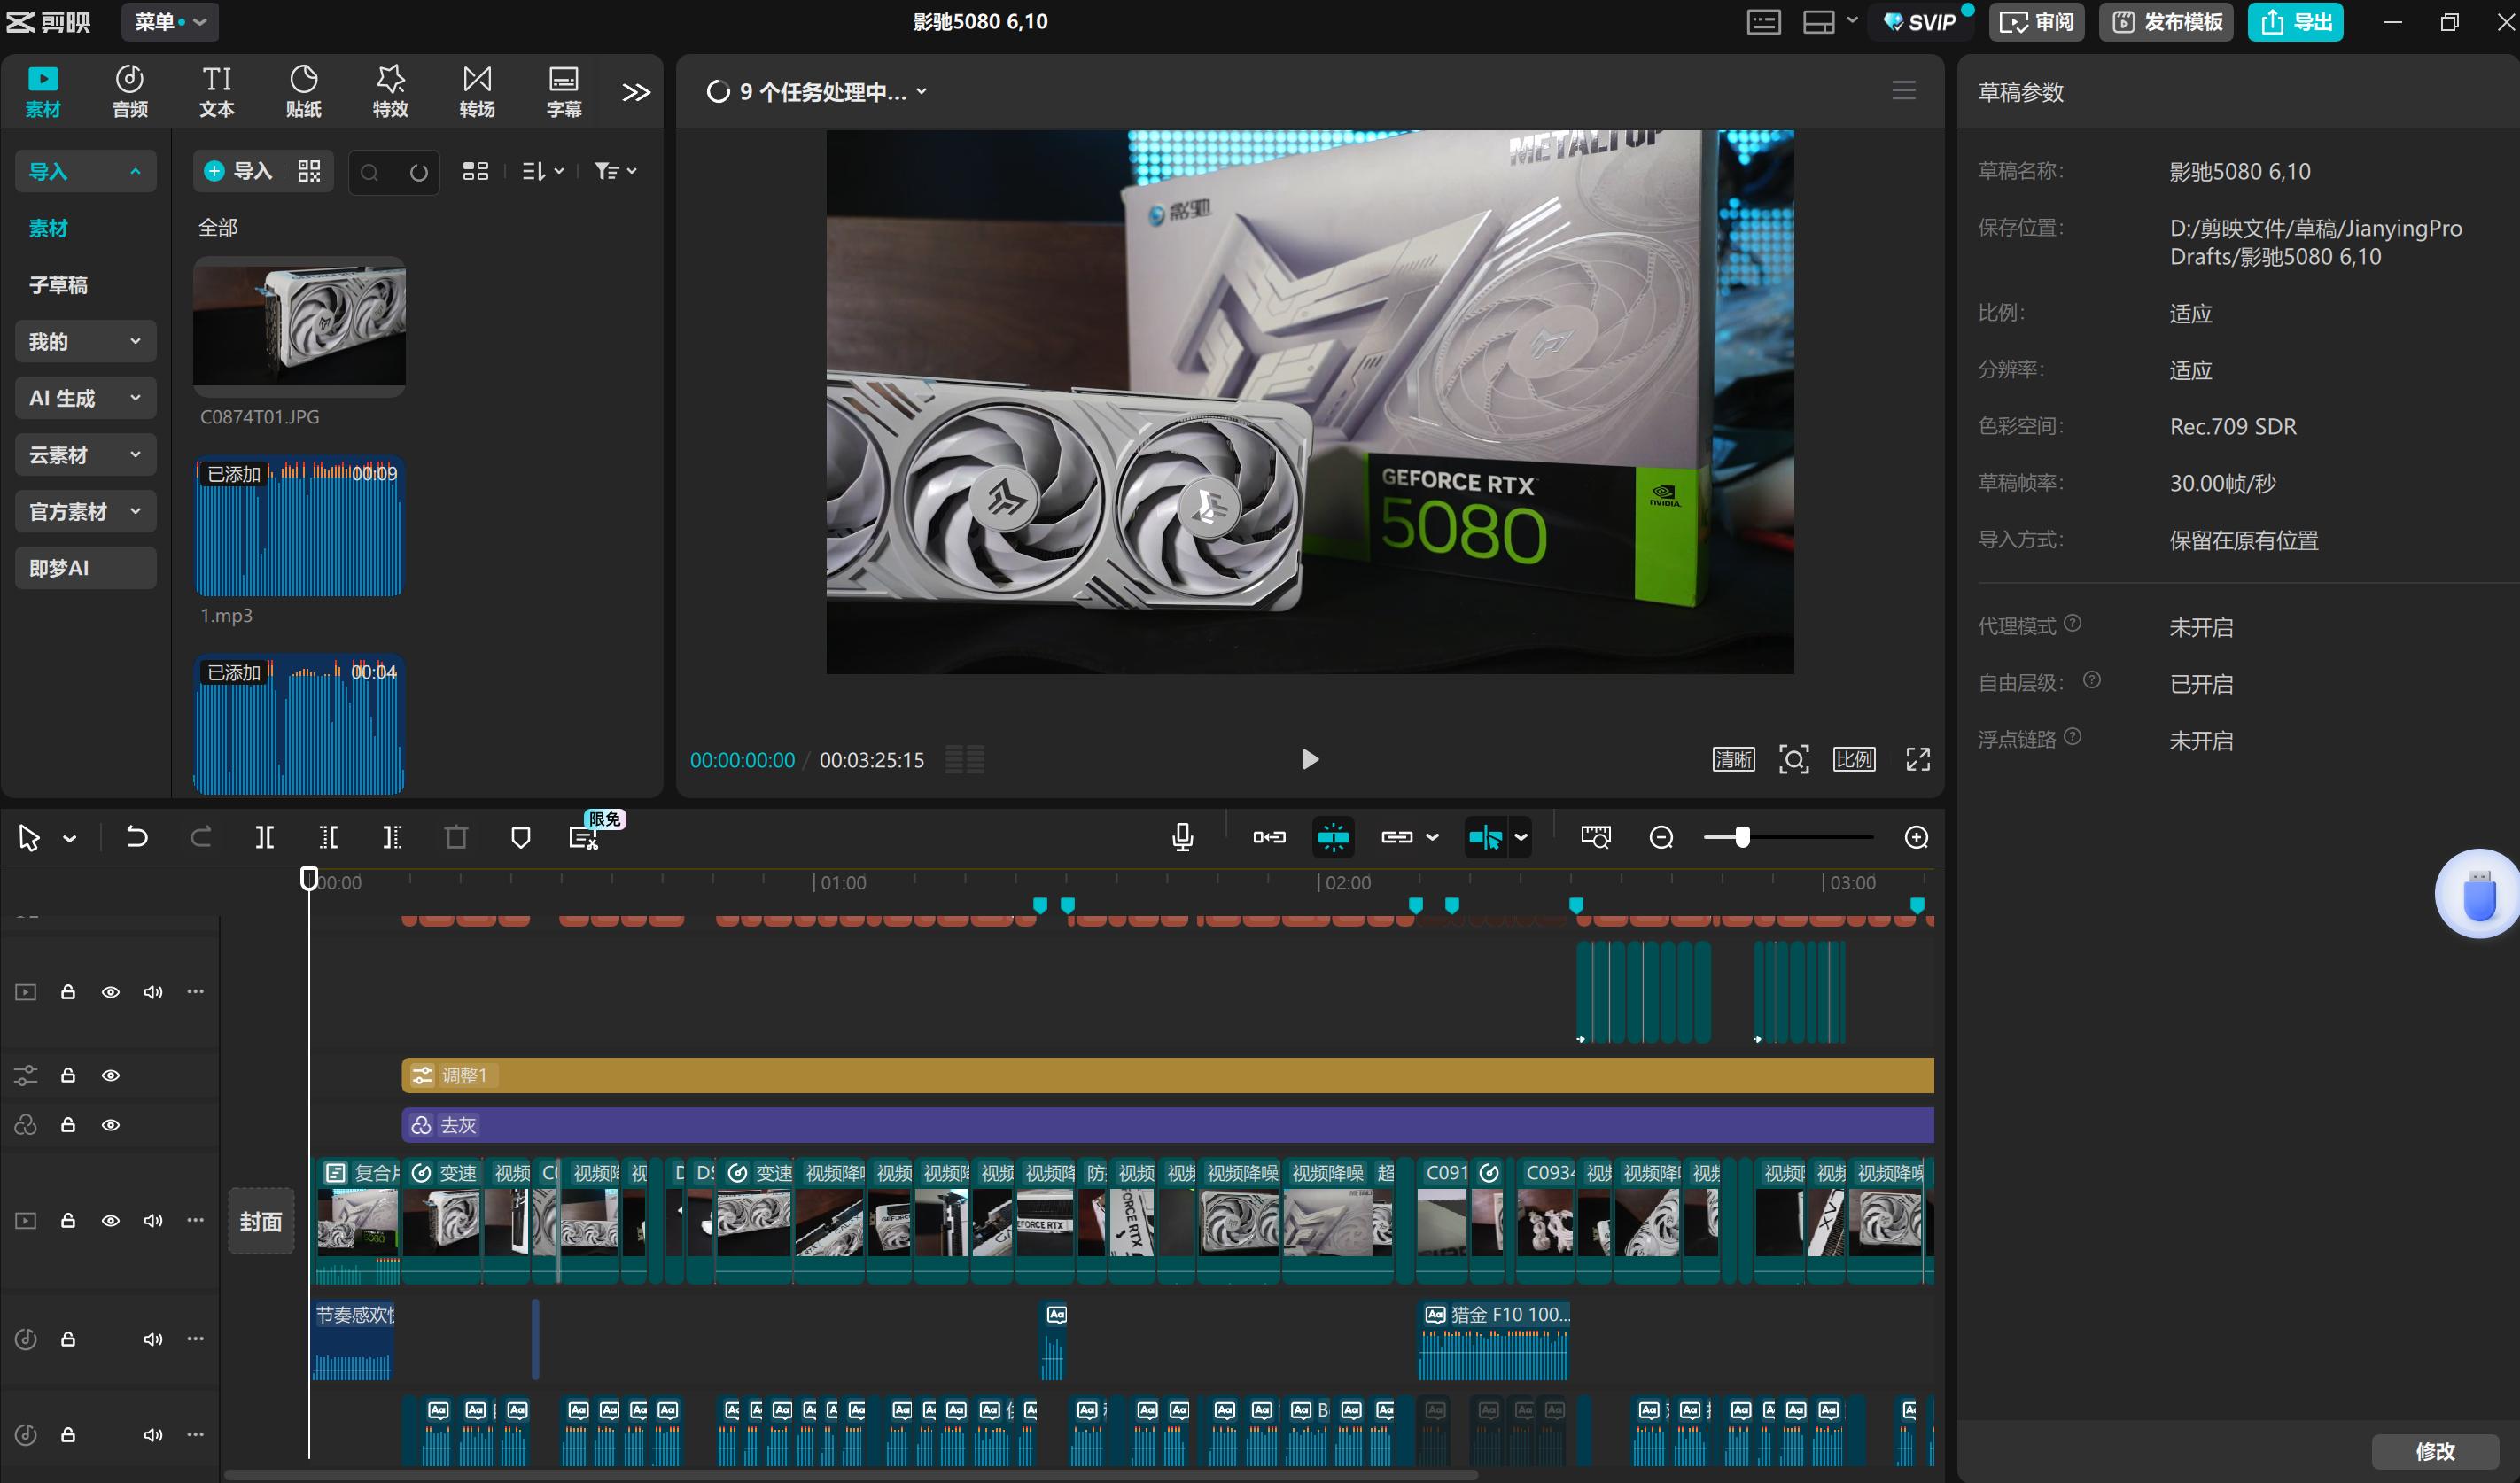Click the undo arrow icon
The image size is (2520, 1483).
[137, 837]
